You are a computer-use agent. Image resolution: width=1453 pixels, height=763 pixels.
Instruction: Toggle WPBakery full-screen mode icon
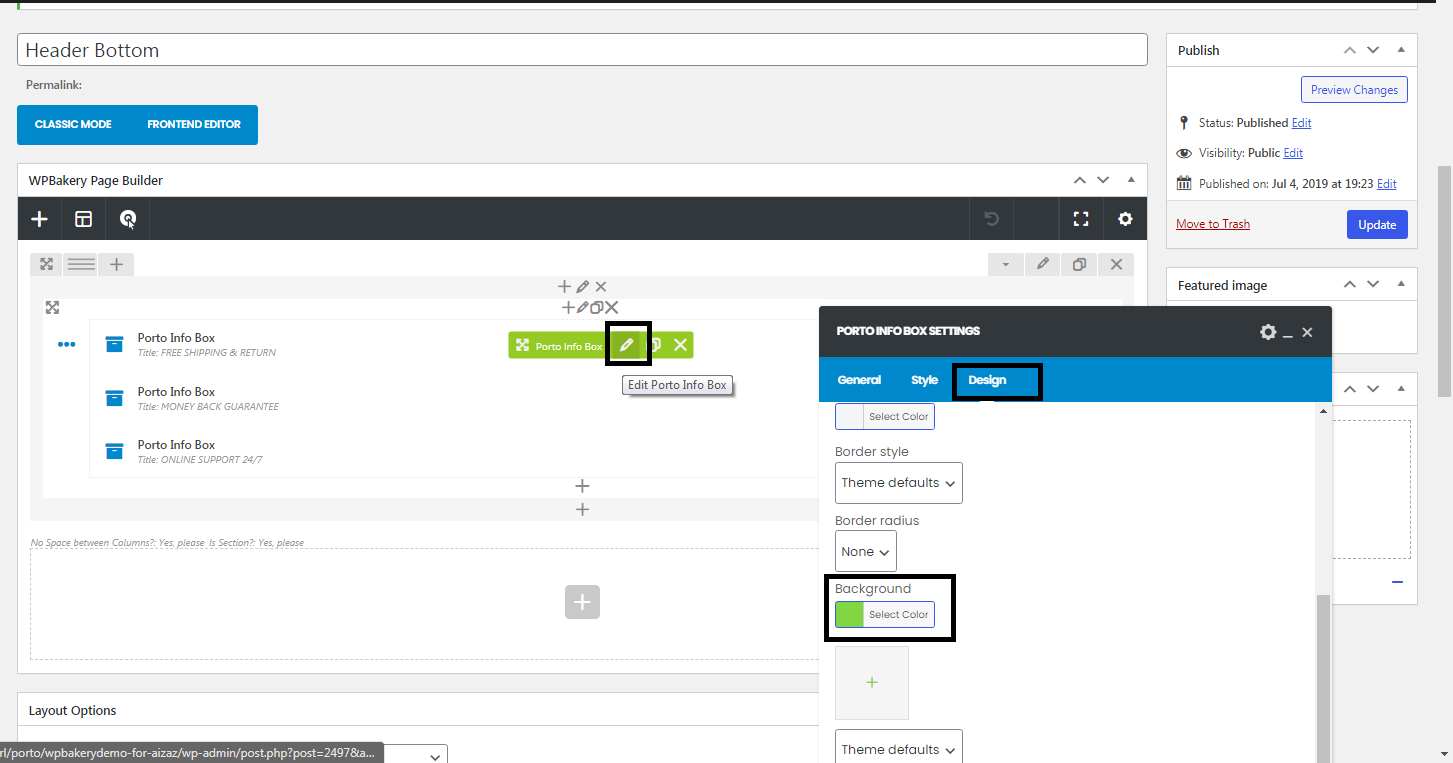tap(1081, 219)
